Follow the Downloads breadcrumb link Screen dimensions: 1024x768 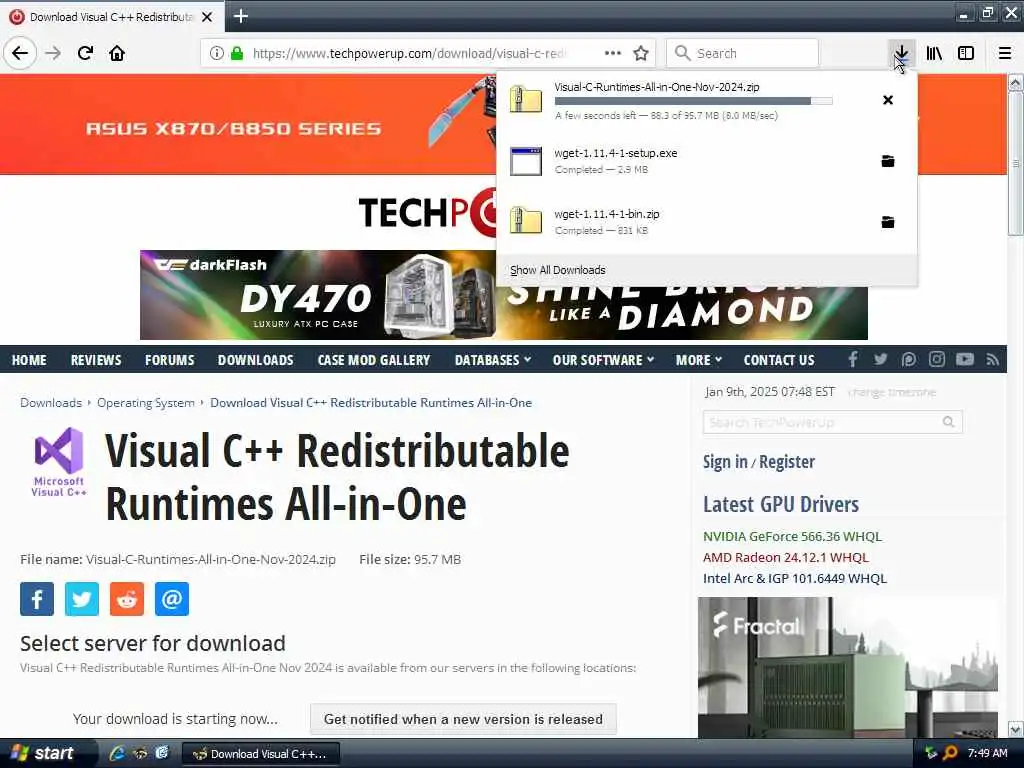(x=51, y=402)
